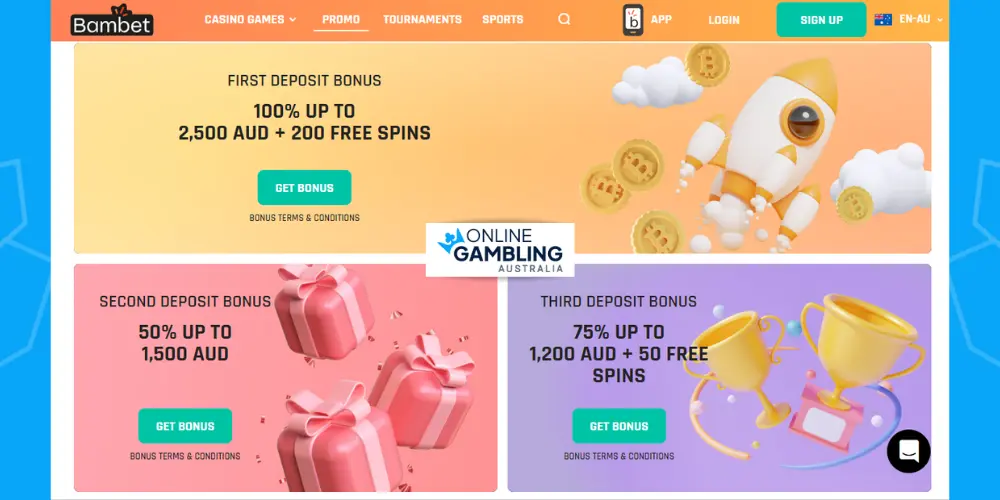Image resolution: width=1000 pixels, height=500 pixels.
Task: Get the third deposit bonus
Action: [619, 426]
